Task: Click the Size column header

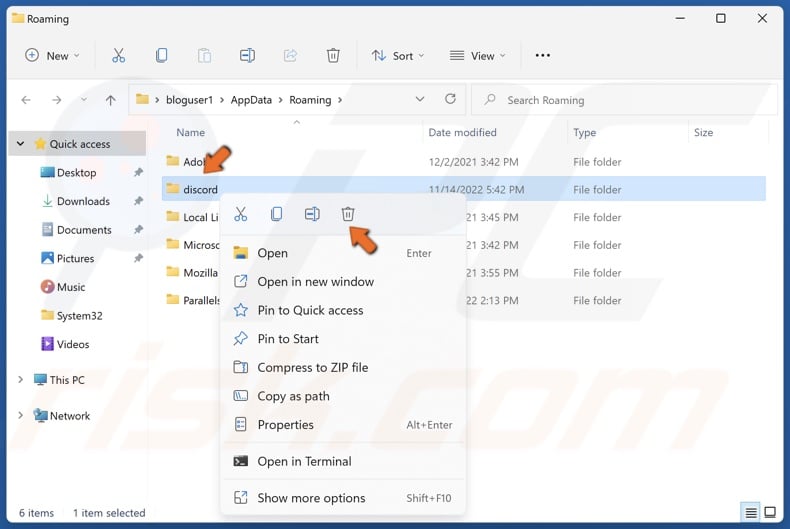Action: (x=703, y=133)
